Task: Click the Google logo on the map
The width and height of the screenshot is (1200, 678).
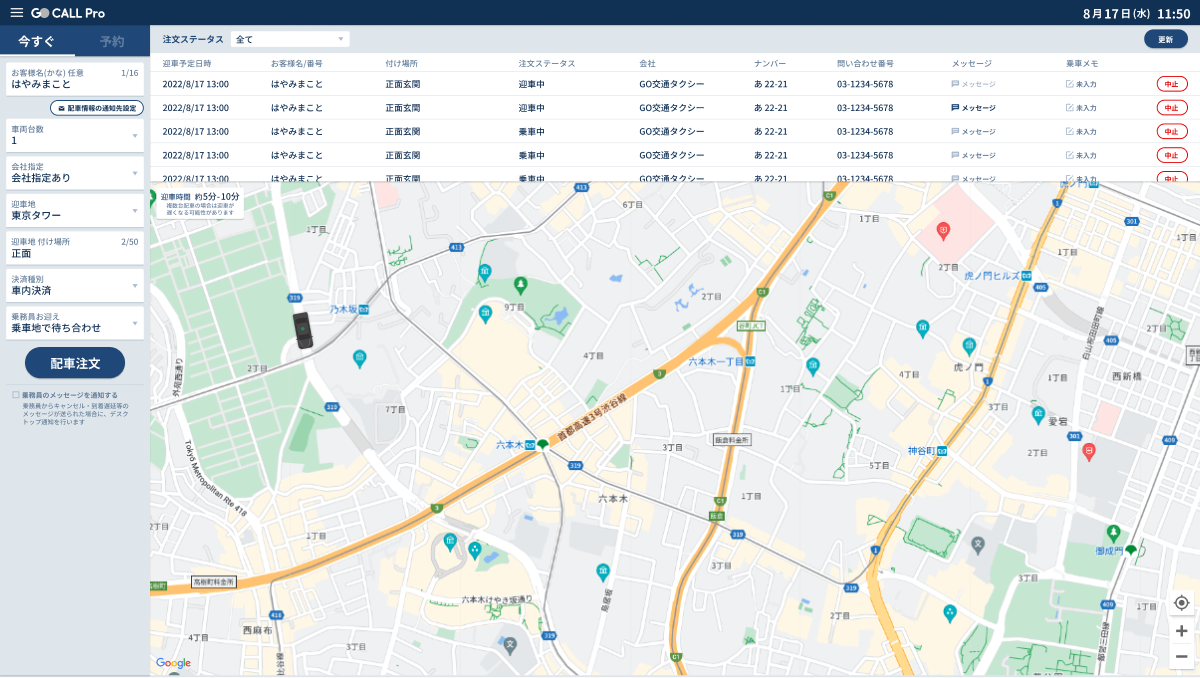Action: tap(172, 663)
